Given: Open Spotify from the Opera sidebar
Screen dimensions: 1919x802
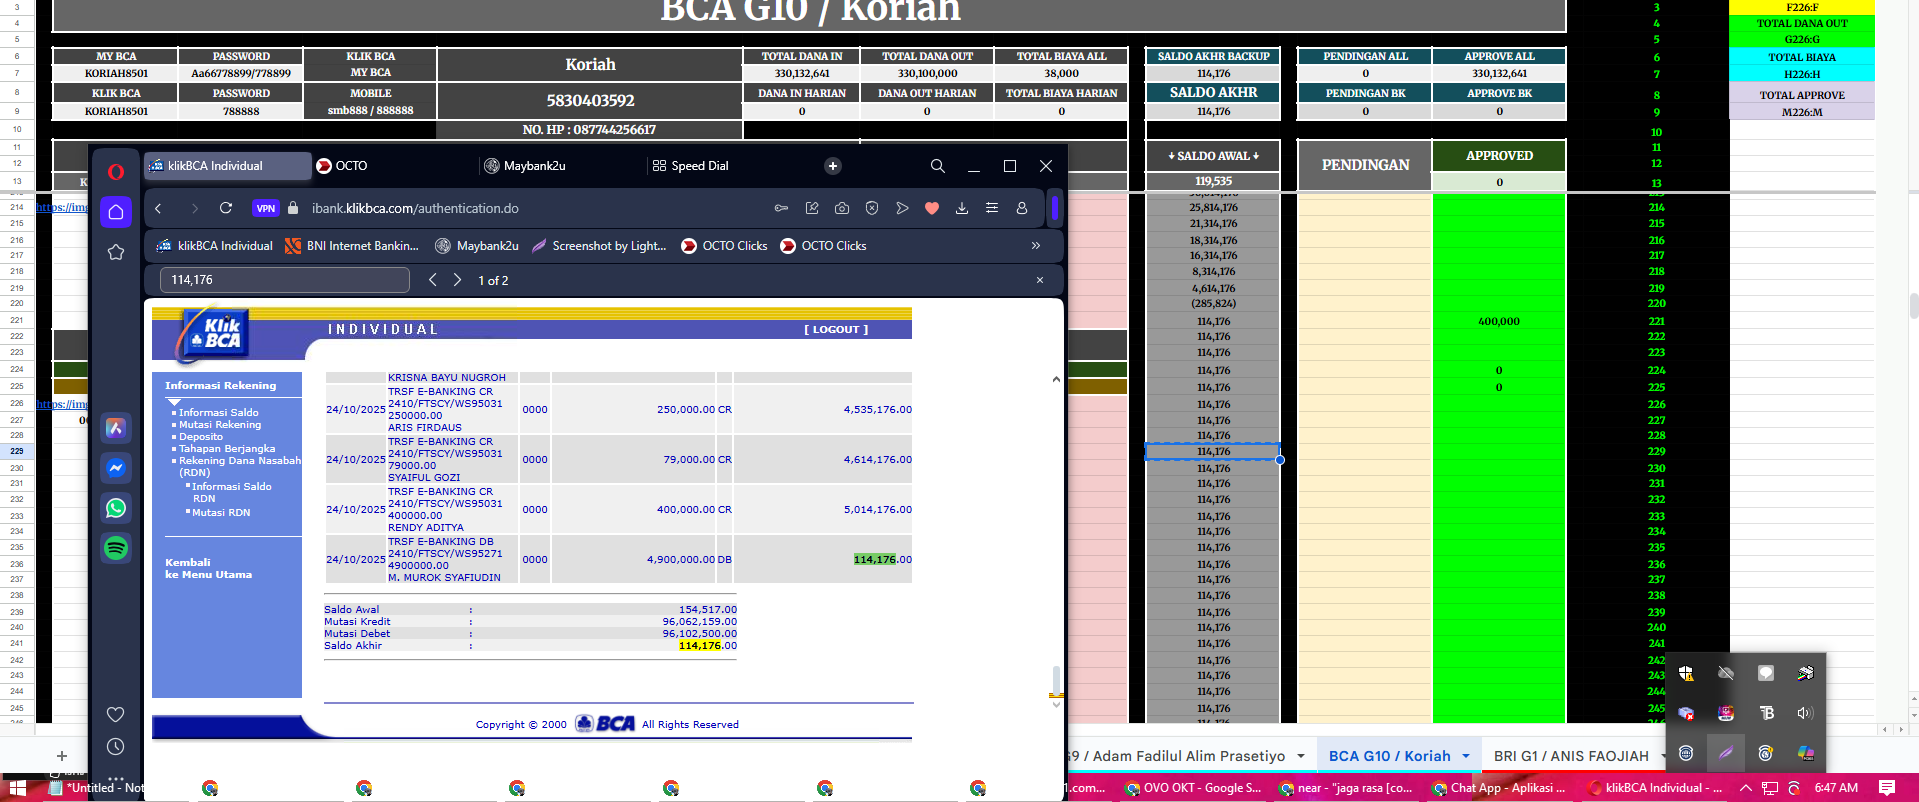Looking at the screenshot, I should pyautogui.click(x=116, y=548).
